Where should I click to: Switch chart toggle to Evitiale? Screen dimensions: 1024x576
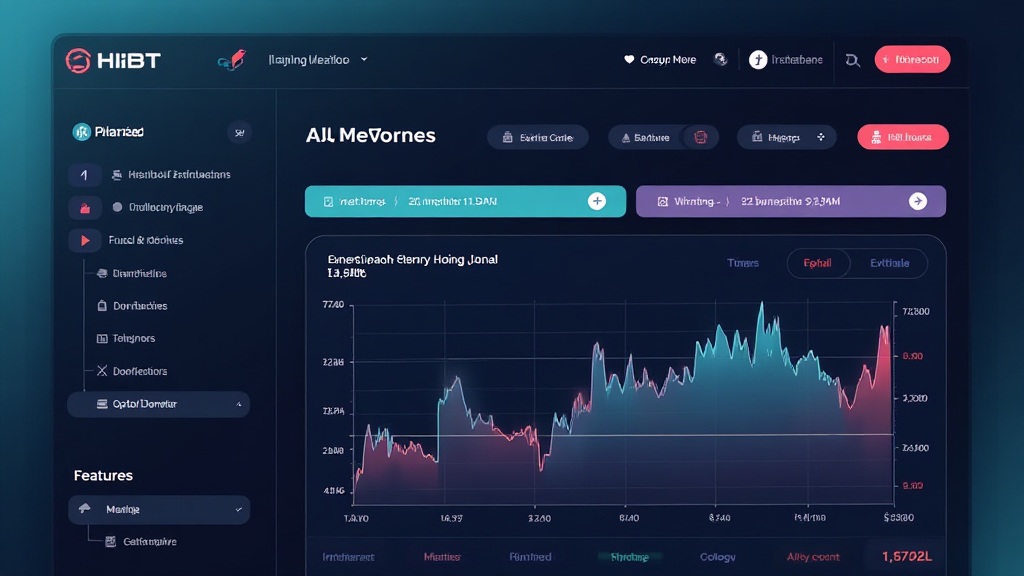click(889, 263)
